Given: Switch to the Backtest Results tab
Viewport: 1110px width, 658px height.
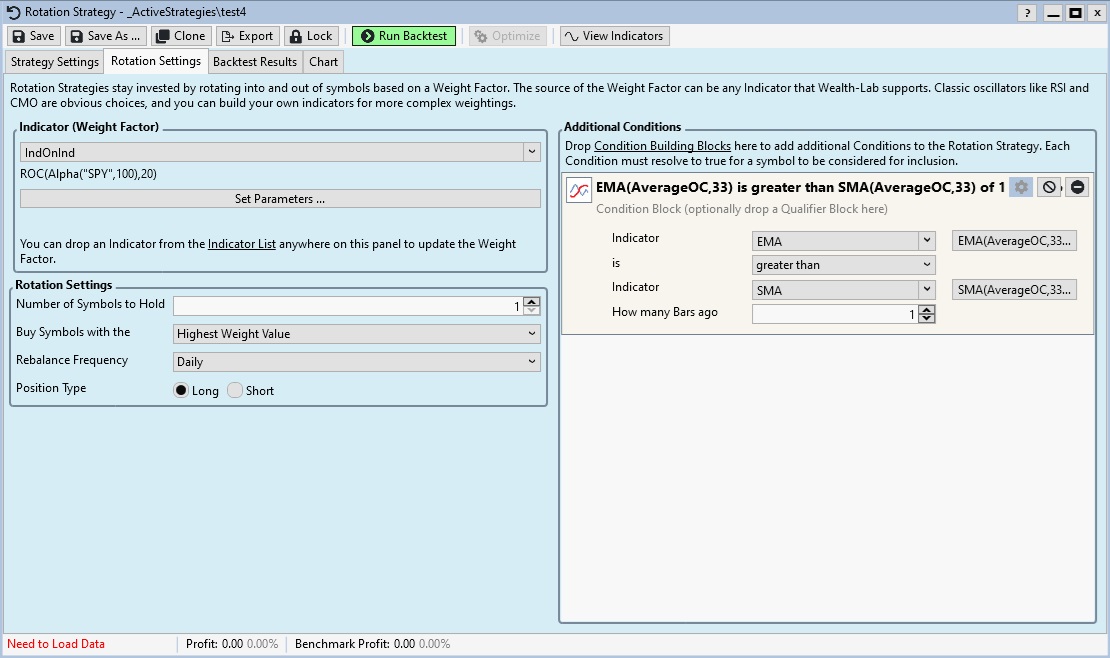Looking at the screenshot, I should click(x=255, y=62).
